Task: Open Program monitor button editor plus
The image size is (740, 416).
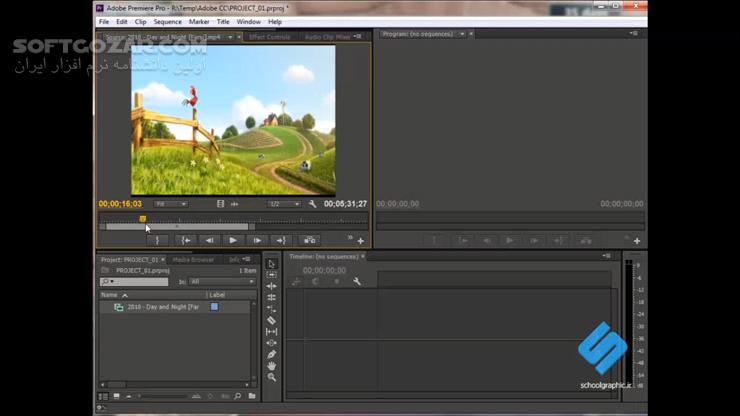Action: click(x=637, y=241)
